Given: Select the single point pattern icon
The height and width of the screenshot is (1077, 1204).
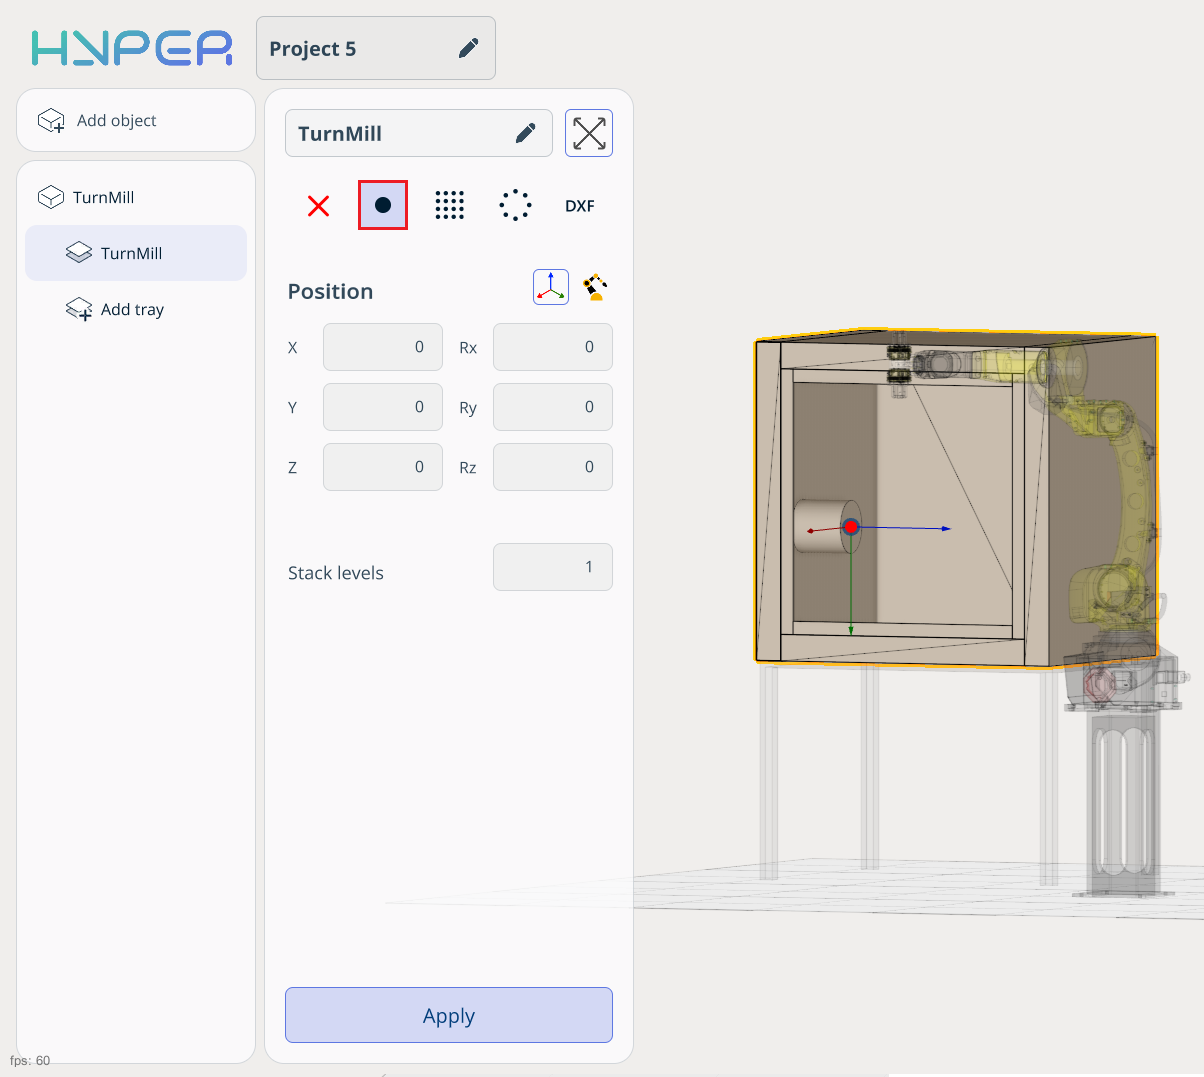Looking at the screenshot, I should coord(383,205).
